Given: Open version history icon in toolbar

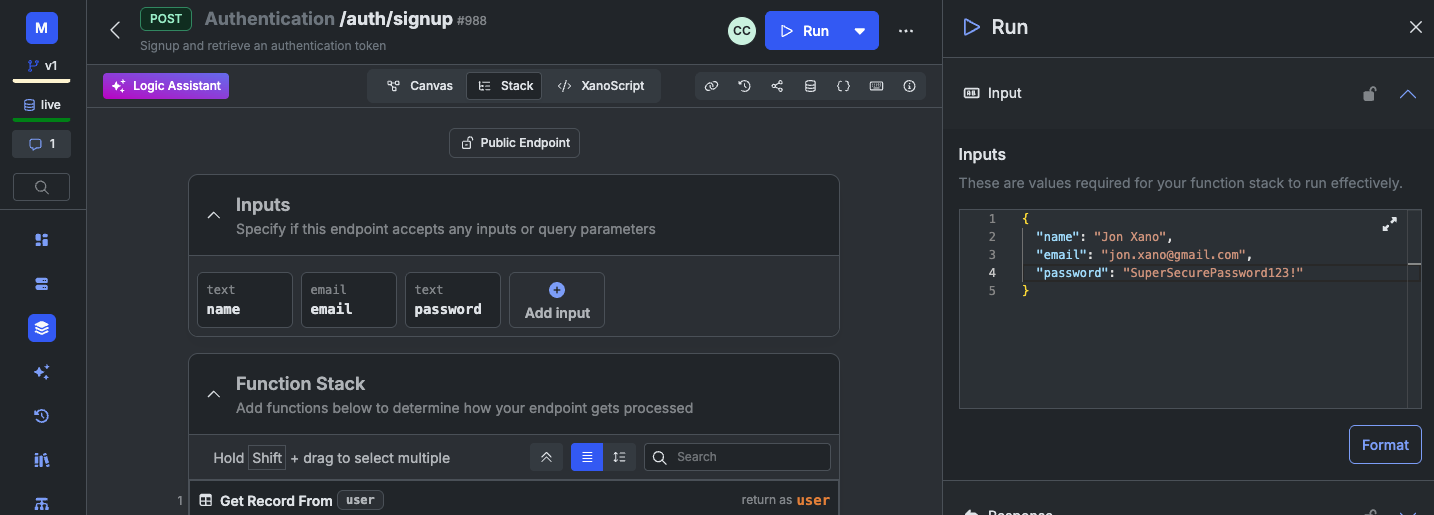Looking at the screenshot, I should coord(744,86).
